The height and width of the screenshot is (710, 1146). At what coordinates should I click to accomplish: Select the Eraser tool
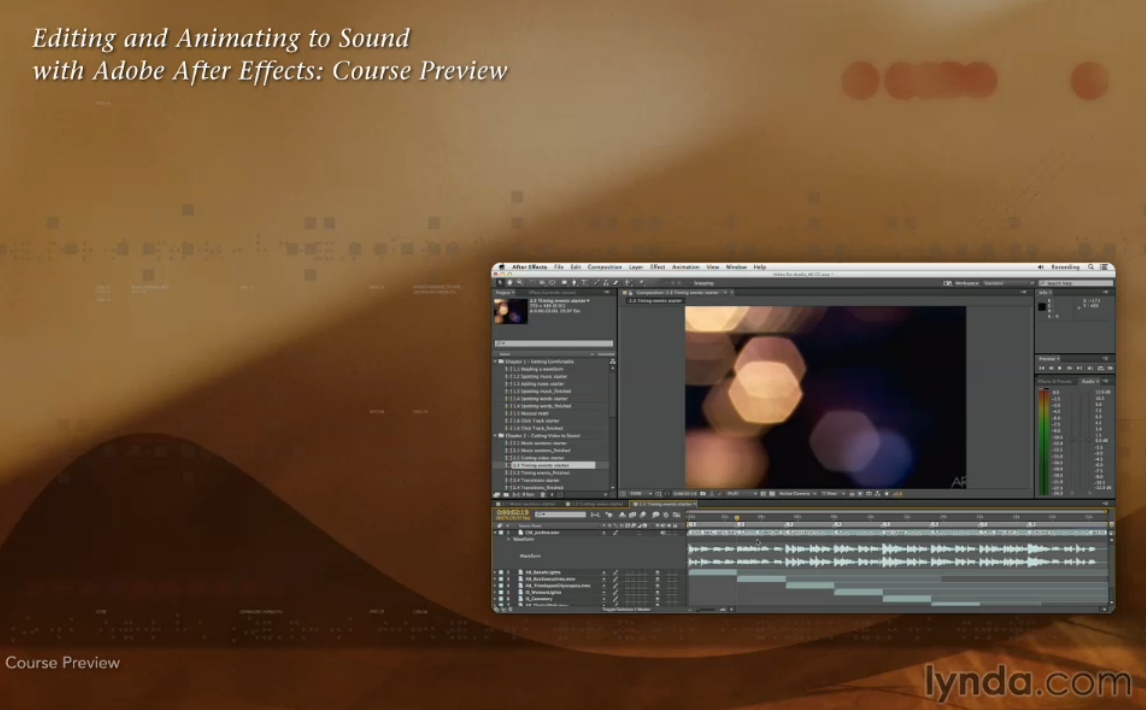tap(615, 283)
